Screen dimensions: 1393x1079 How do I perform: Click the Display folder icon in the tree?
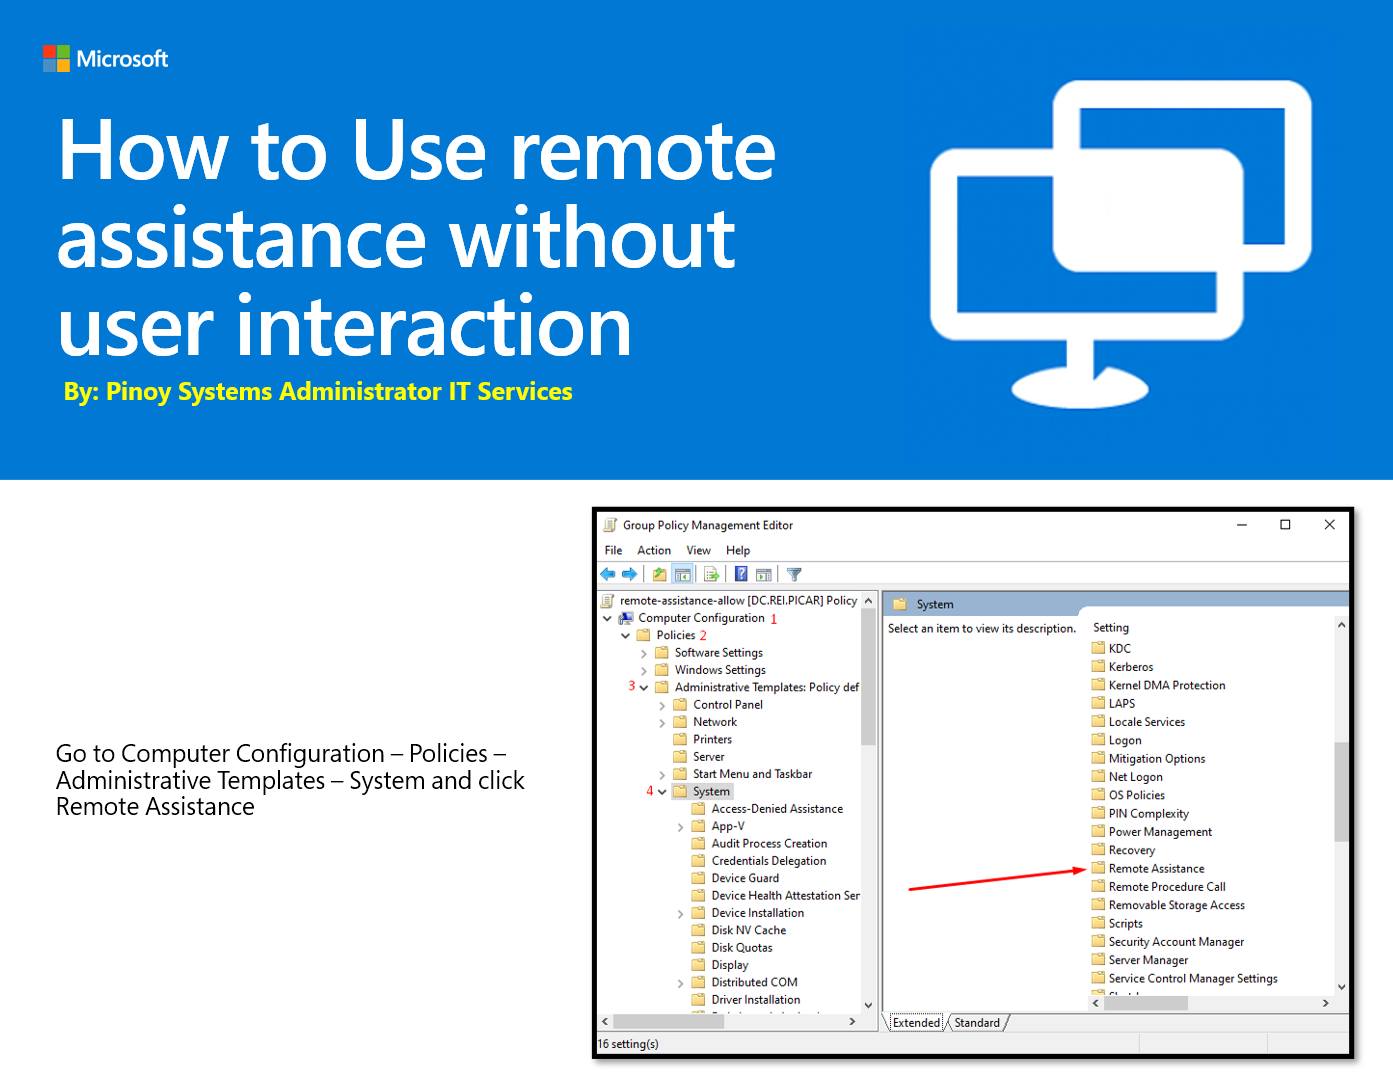[x=699, y=965]
